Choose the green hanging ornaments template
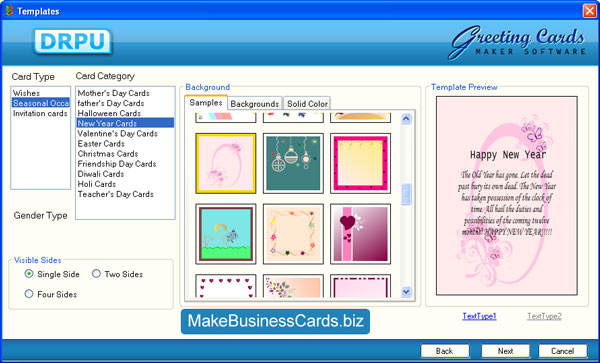Image resolution: width=600 pixels, height=363 pixels. (293, 163)
